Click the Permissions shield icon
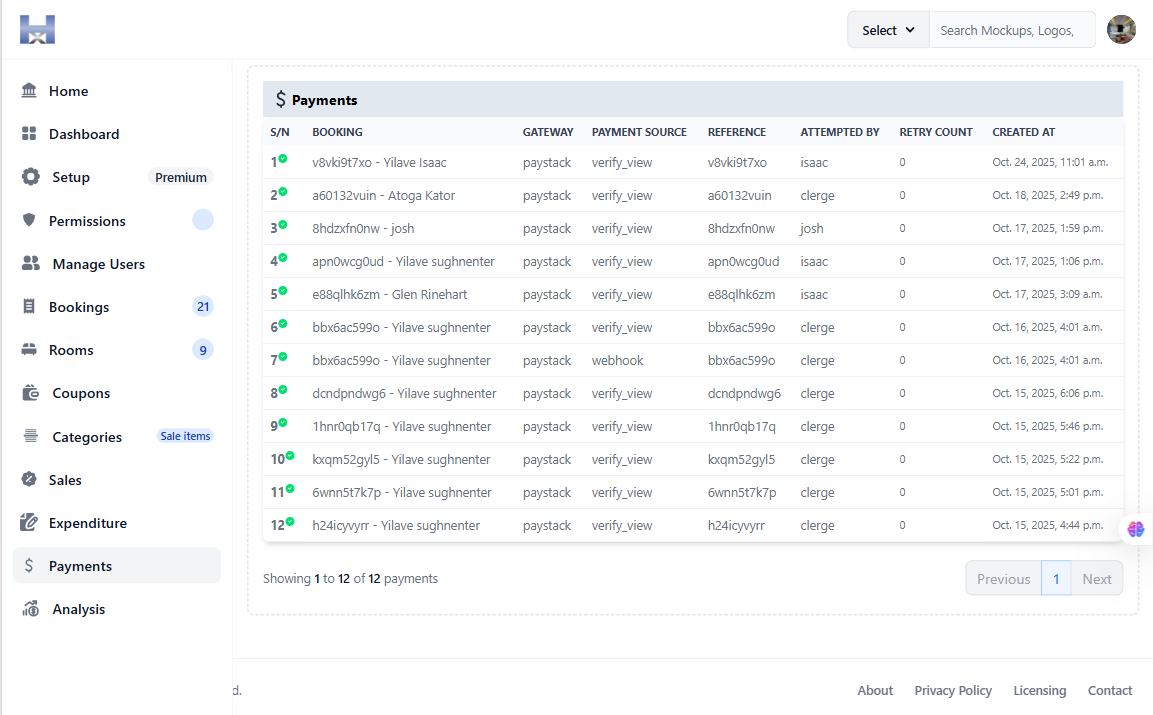1153x715 pixels. click(x=30, y=221)
